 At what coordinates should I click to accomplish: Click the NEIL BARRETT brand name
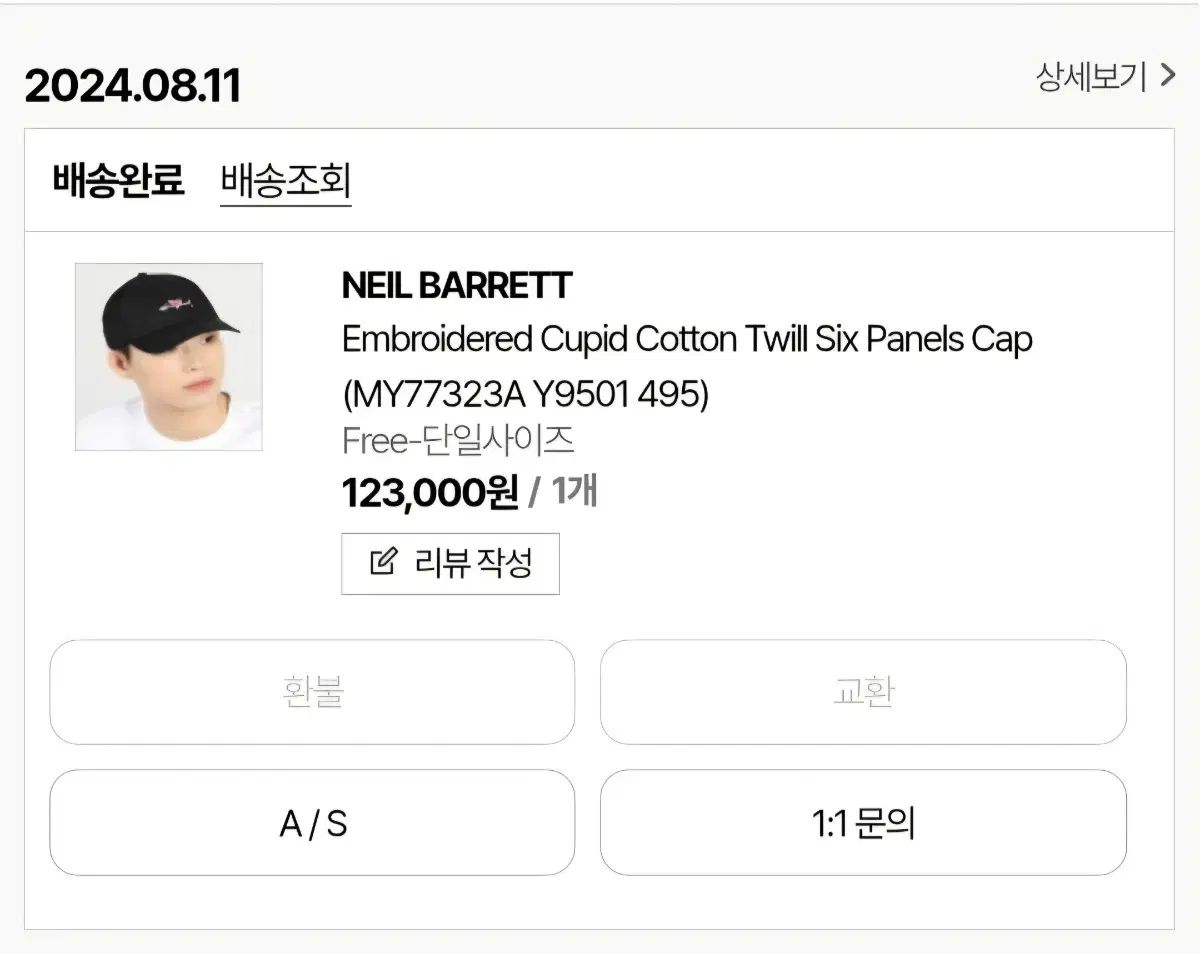[456, 286]
